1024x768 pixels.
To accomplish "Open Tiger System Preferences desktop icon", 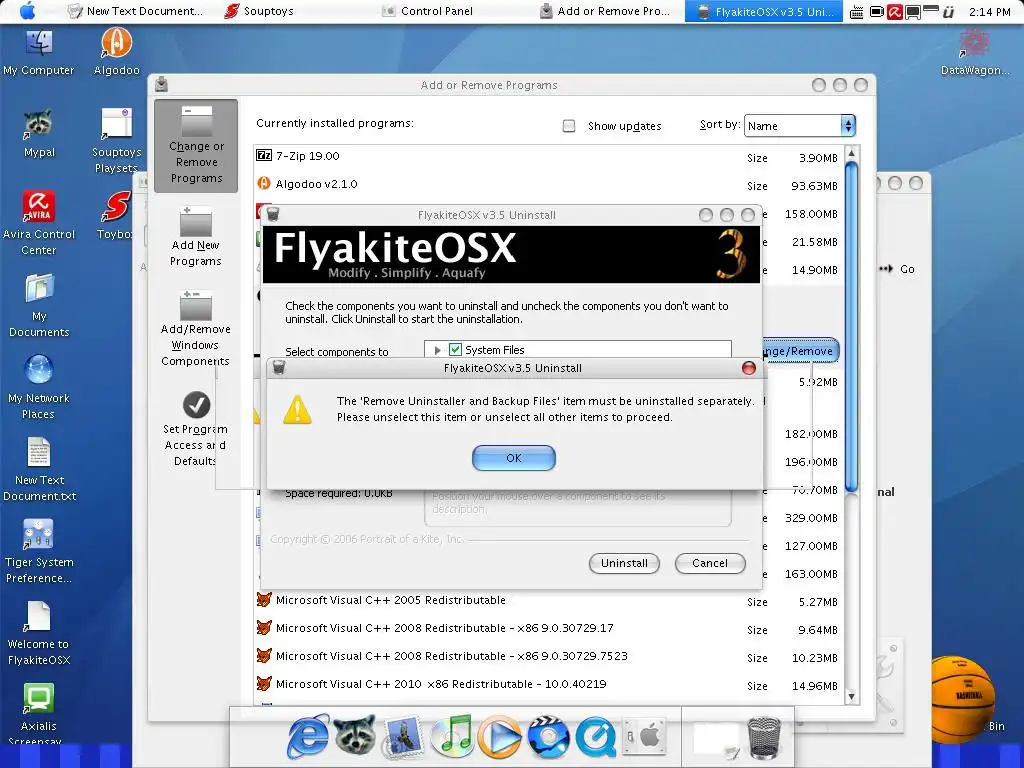I will [39, 552].
